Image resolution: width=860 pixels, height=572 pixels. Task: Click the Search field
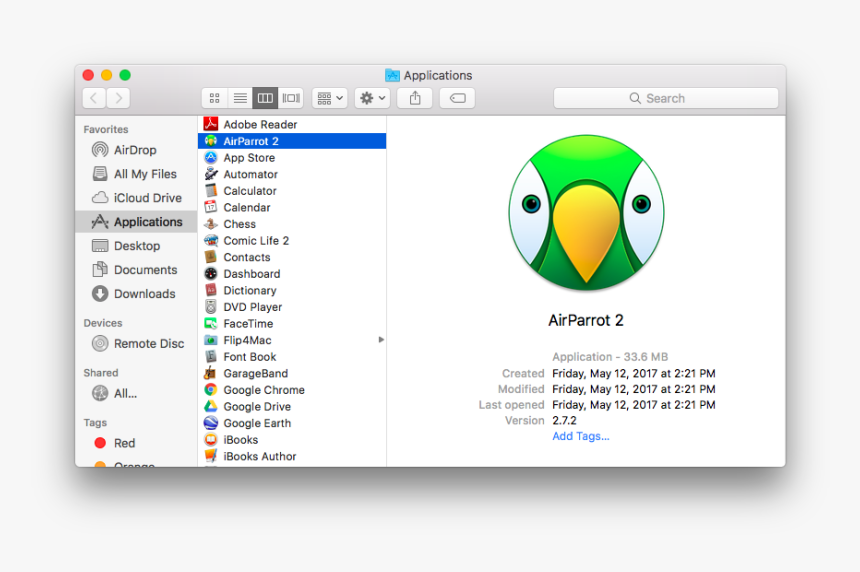click(x=666, y=98)
